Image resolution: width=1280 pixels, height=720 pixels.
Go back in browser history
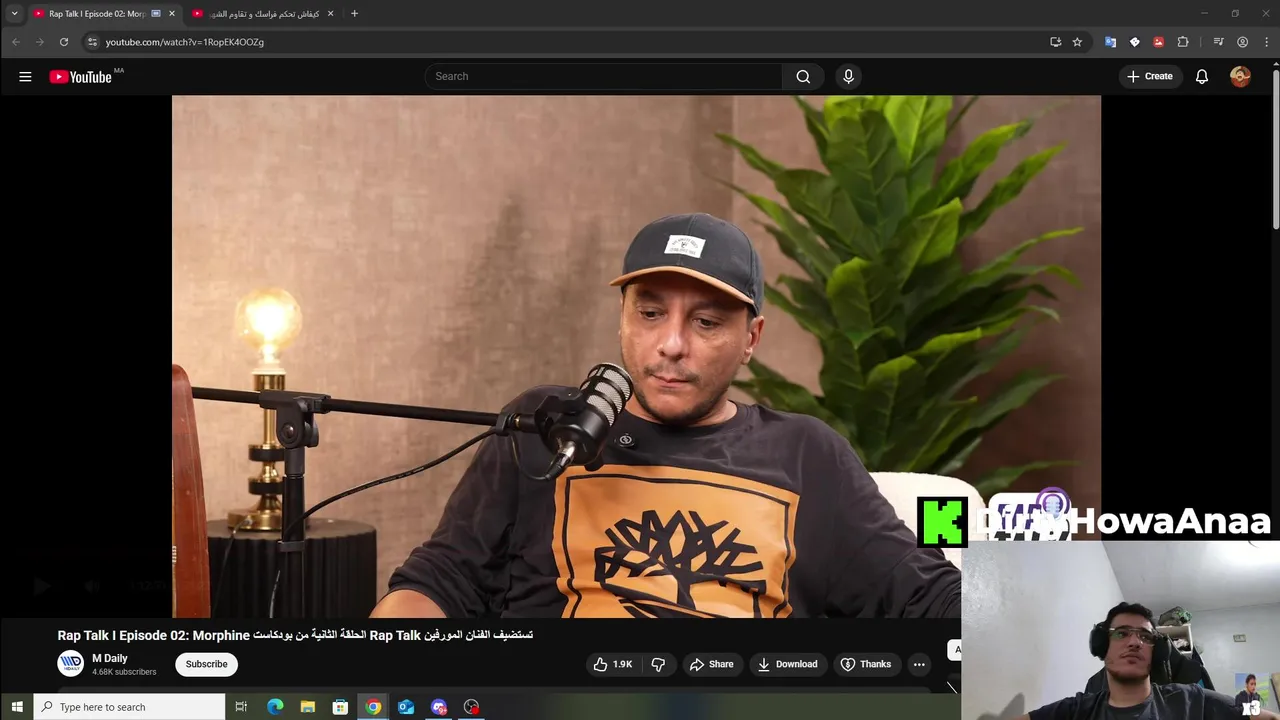click(x=16, y=42)
